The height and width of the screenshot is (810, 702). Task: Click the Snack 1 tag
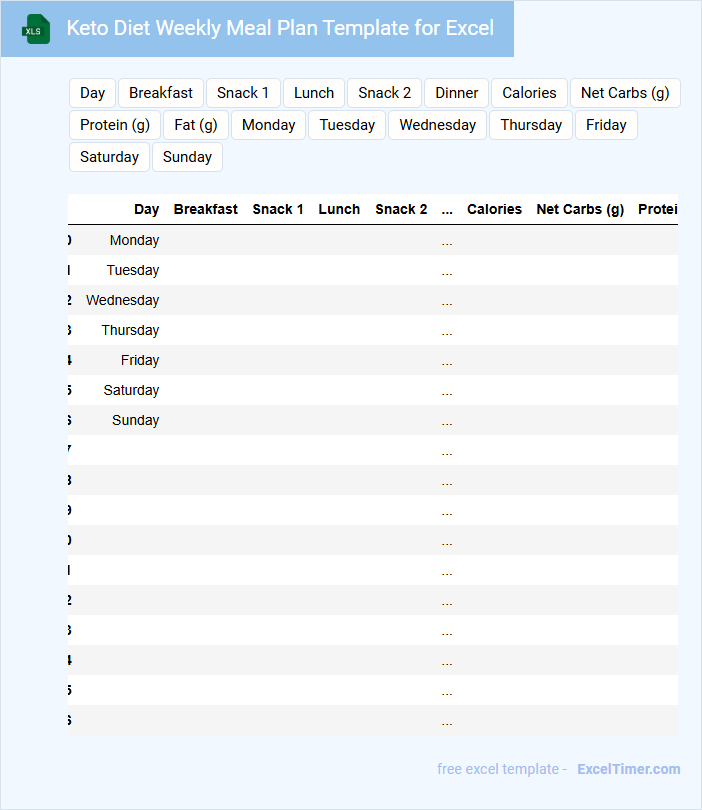click(x=243, y=93)
